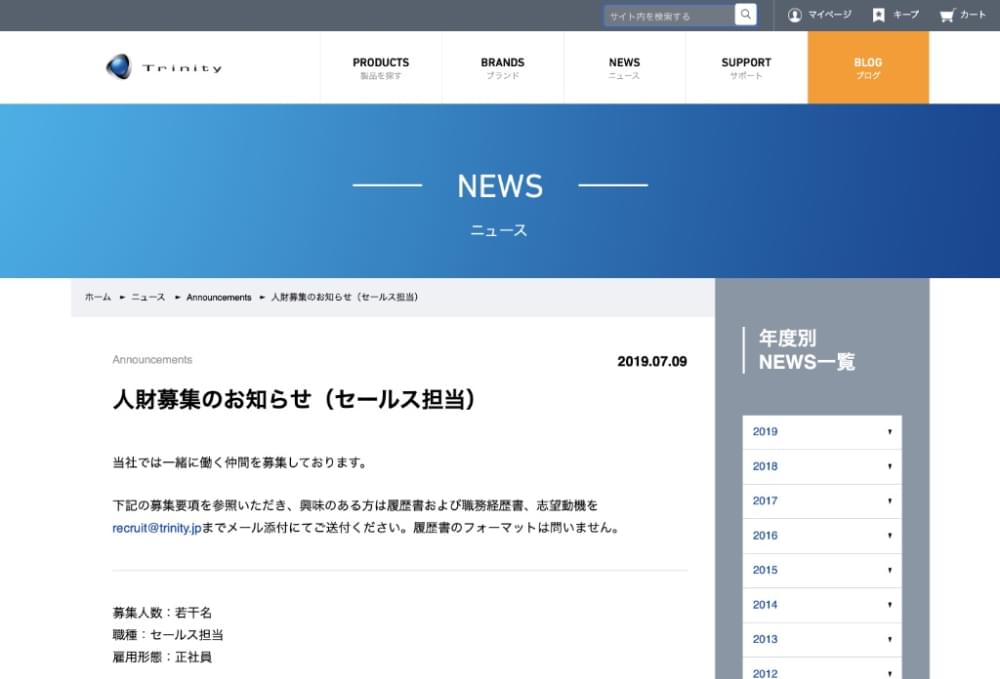
Task: Open the shopping cart icon
Action: (x=946, y=15)
